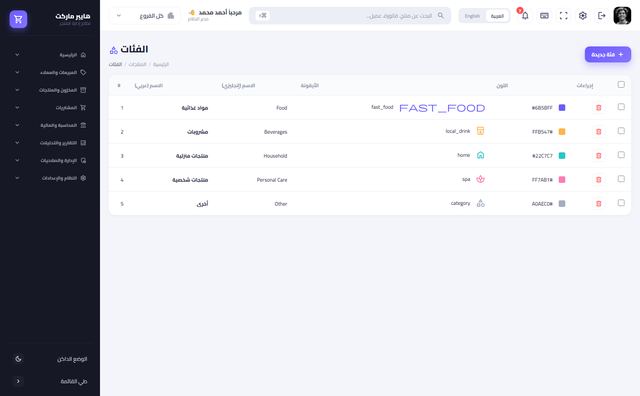The height and width of the screenshot is (396, 640).
Task: Check the Food row checkbox
Action: click(621, 107)
